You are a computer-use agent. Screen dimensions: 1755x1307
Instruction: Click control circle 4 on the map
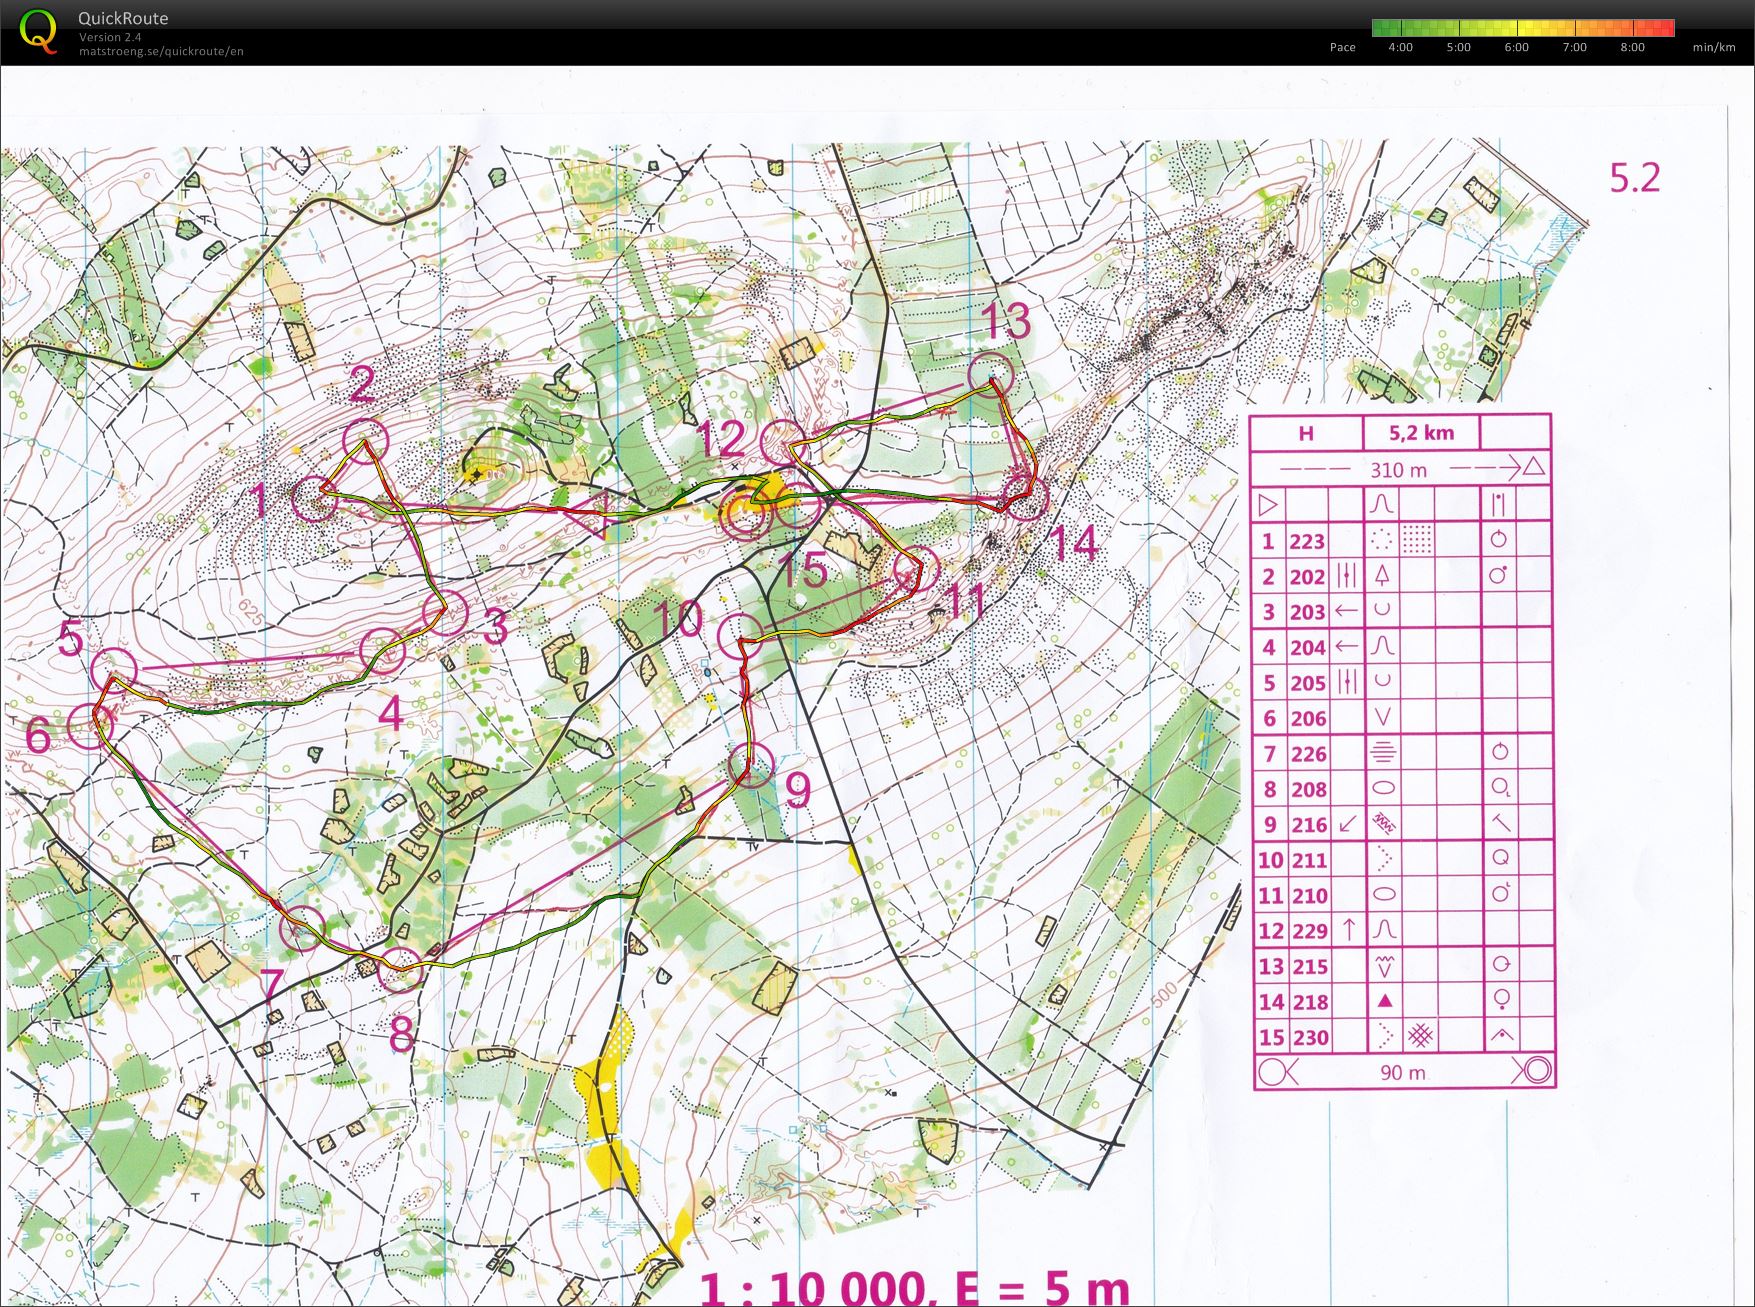point(382,651)
